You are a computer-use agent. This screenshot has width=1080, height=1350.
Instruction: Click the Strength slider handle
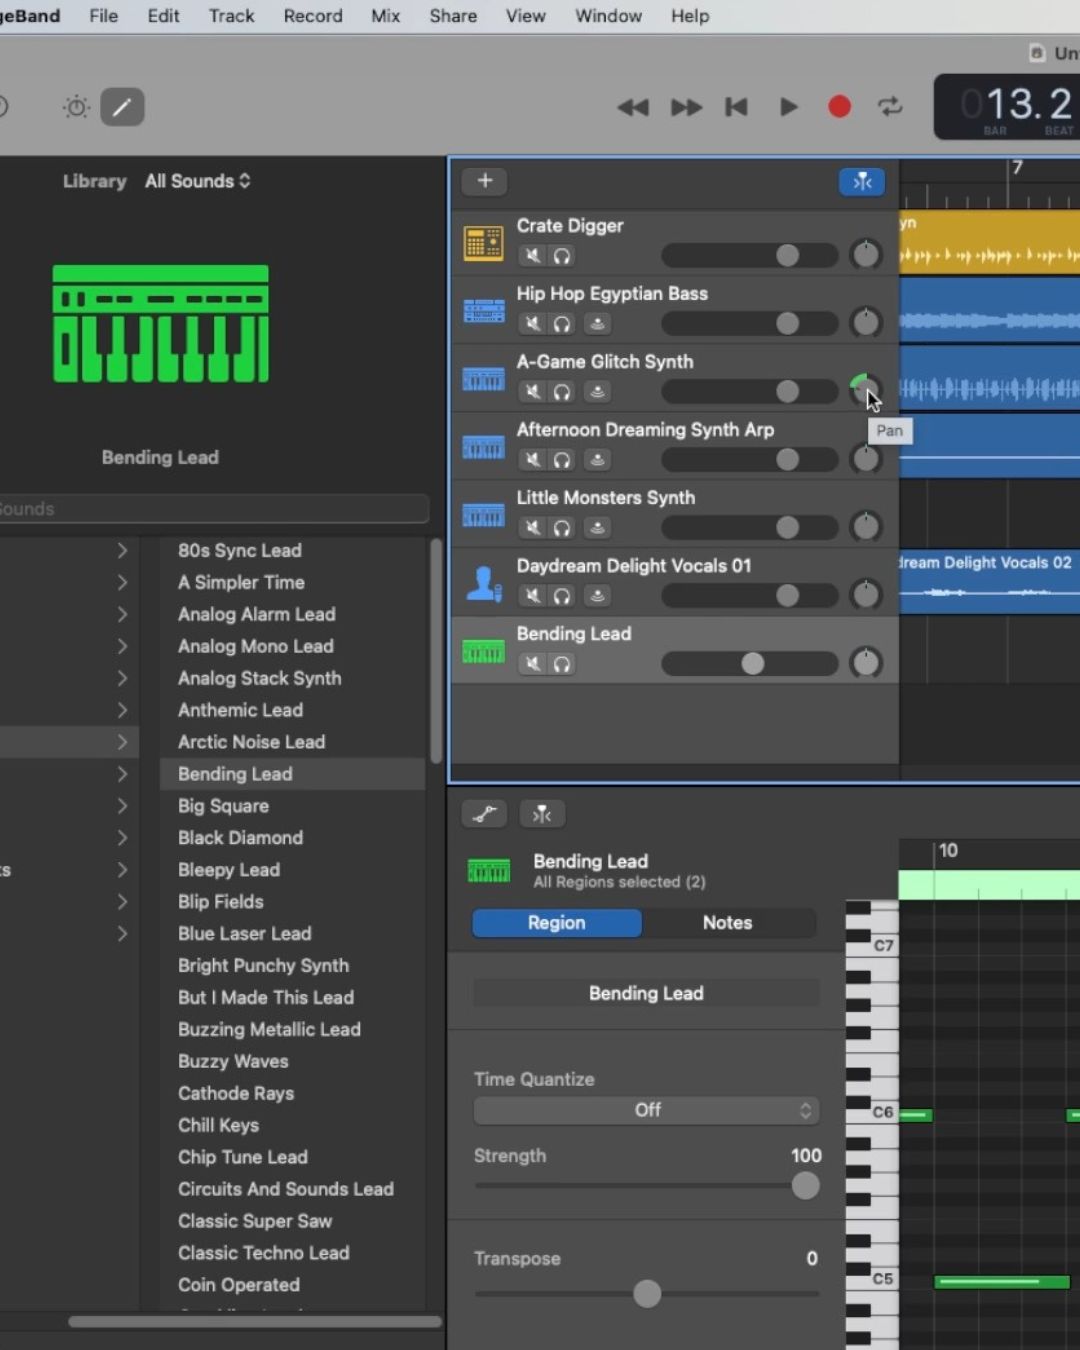(805, 1186)
